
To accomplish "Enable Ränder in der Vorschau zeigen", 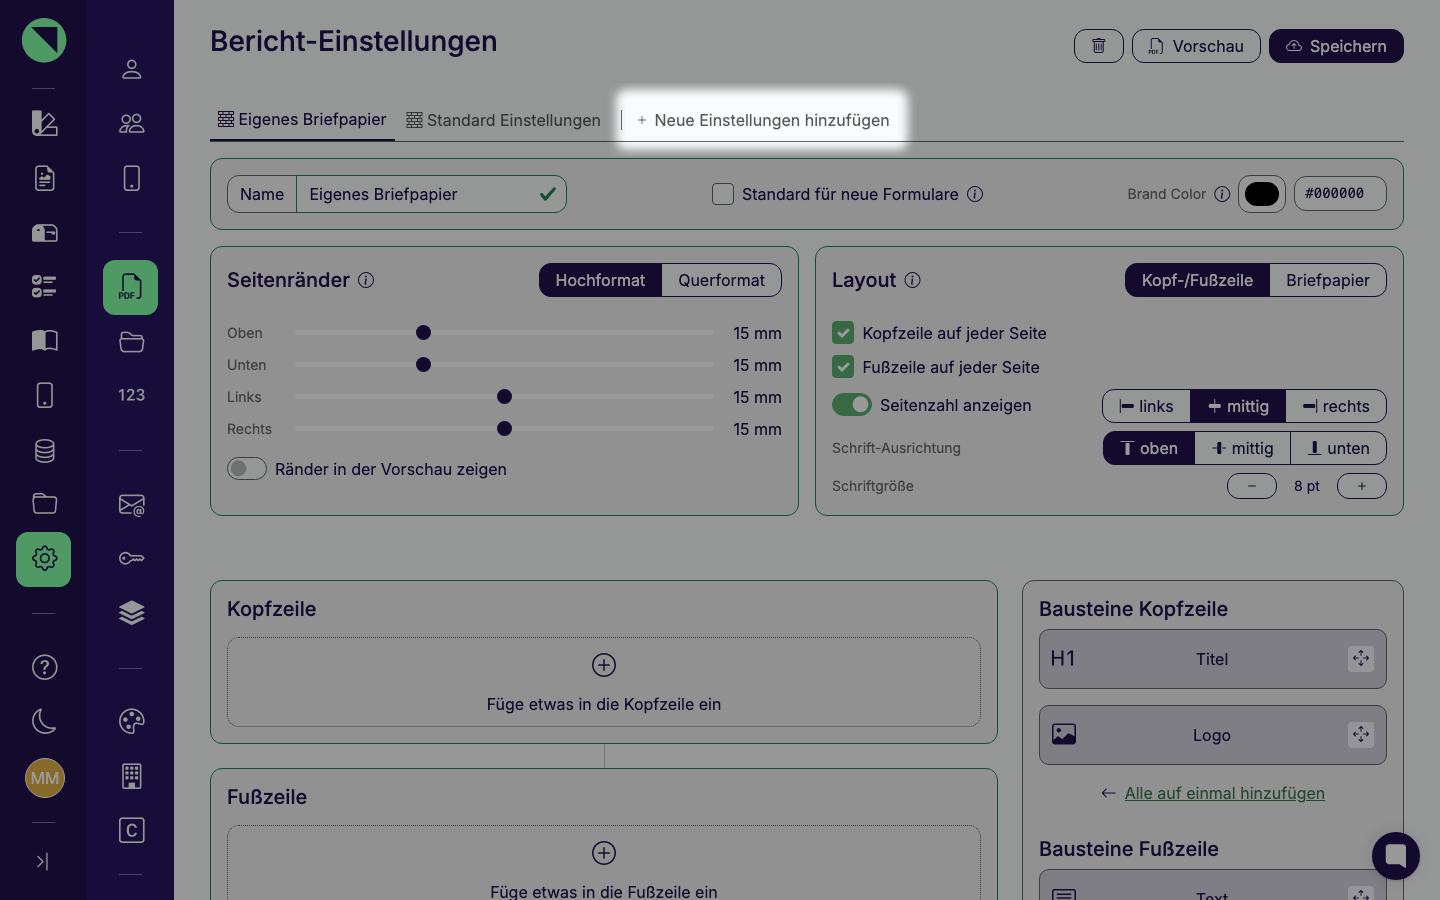I will coord(247,469).
